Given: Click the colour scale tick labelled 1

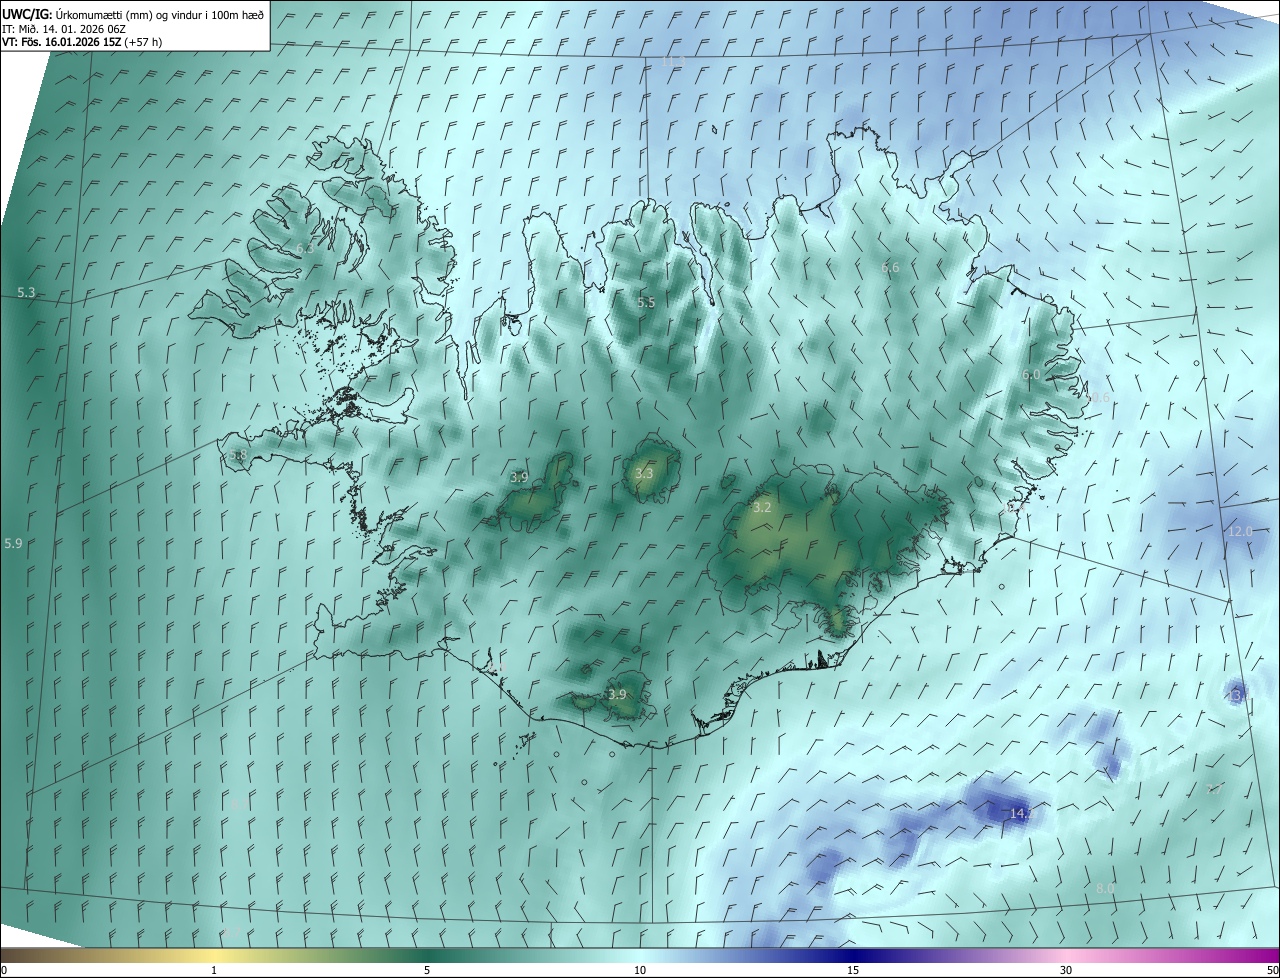Looking at the screenshot, I should click(x=214, y=971).
